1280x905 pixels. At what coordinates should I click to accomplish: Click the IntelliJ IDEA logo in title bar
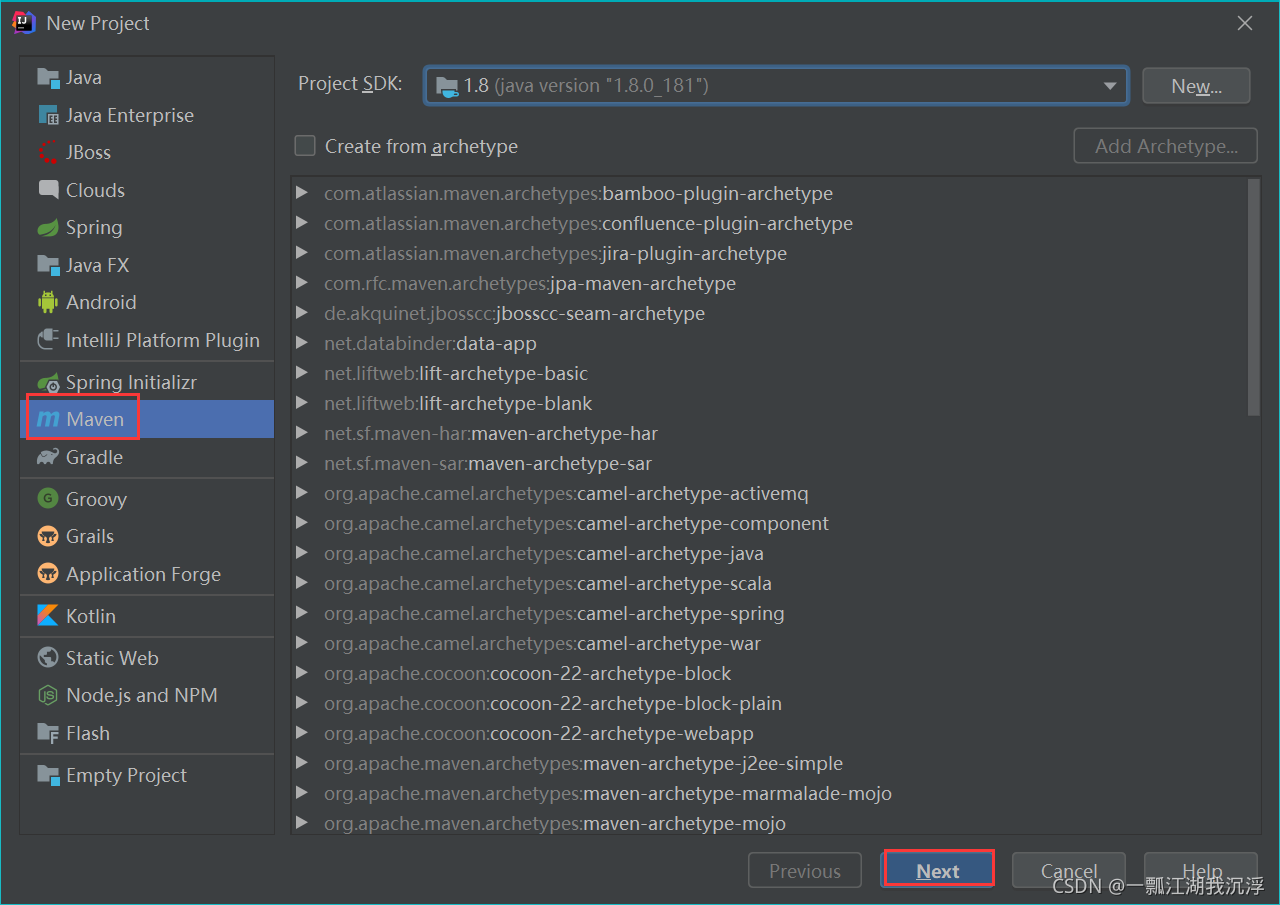point(24,22)
